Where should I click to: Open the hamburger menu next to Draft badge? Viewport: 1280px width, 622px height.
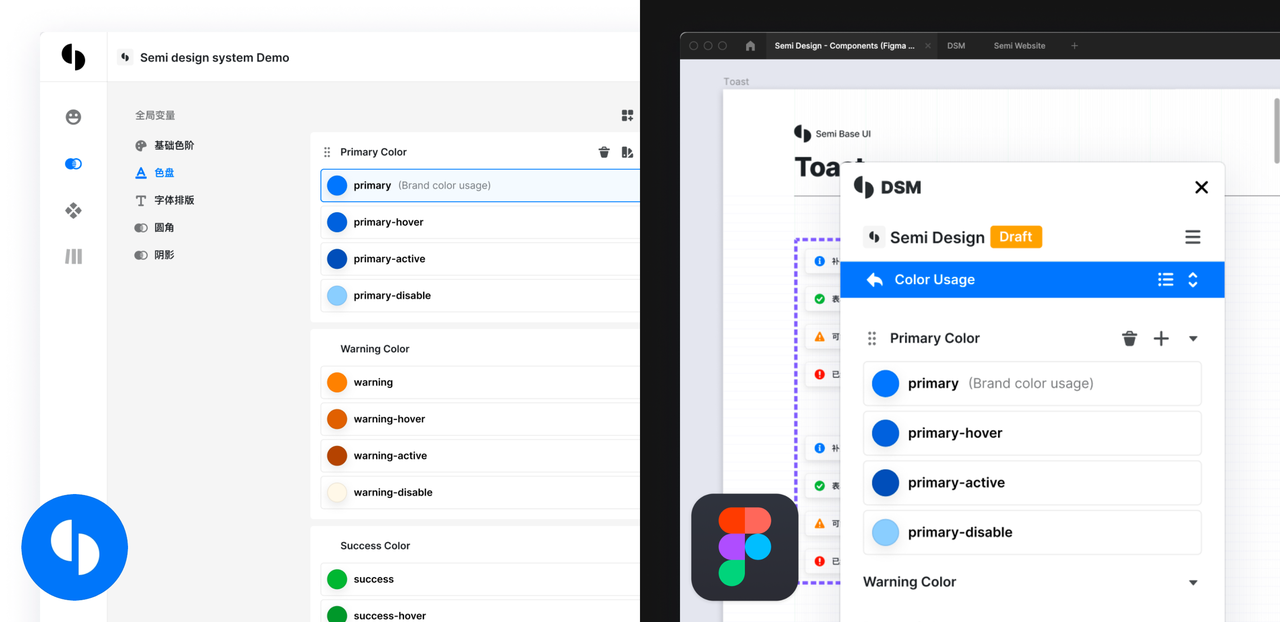pos(1192,237)
